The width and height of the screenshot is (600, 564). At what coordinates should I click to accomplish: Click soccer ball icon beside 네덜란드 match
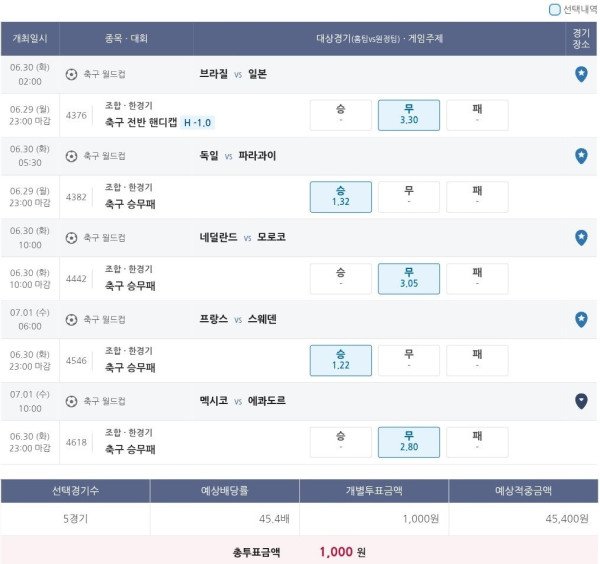click(71, 238)
